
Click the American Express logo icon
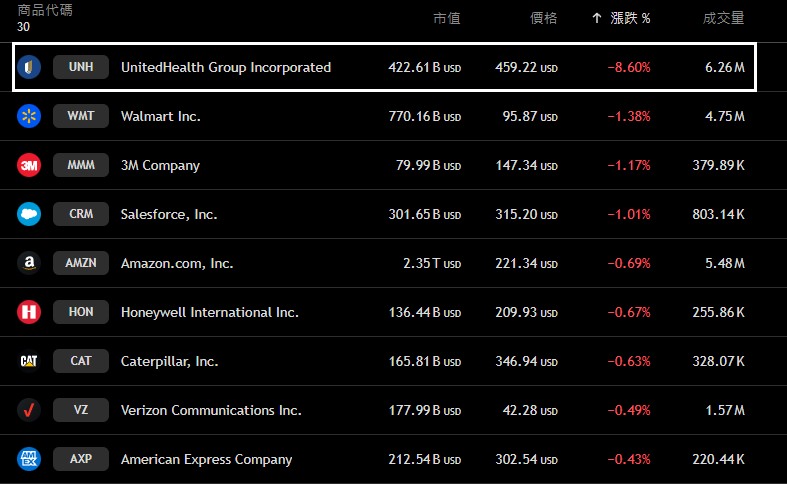click(x=29, y=459)
